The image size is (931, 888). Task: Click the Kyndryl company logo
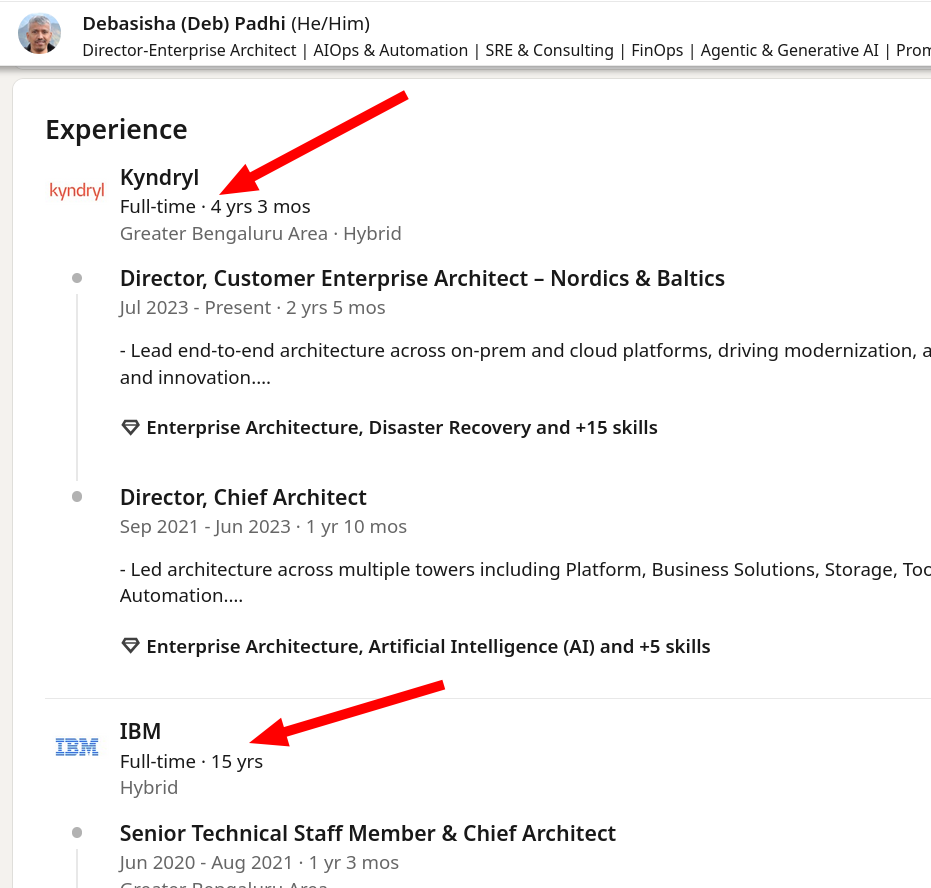point(77,190)
